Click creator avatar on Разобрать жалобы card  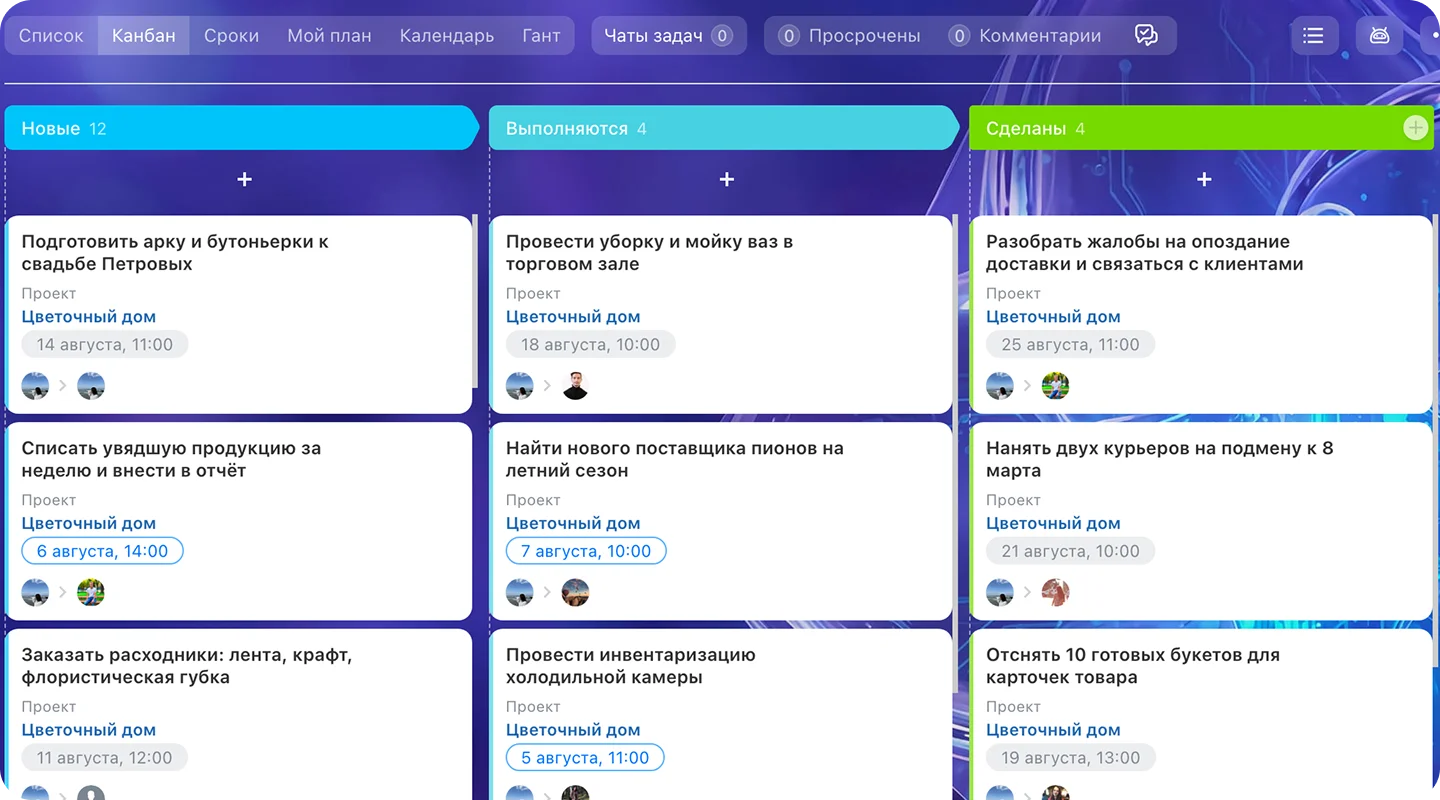pyautogui.click(x=1000, y=386)
